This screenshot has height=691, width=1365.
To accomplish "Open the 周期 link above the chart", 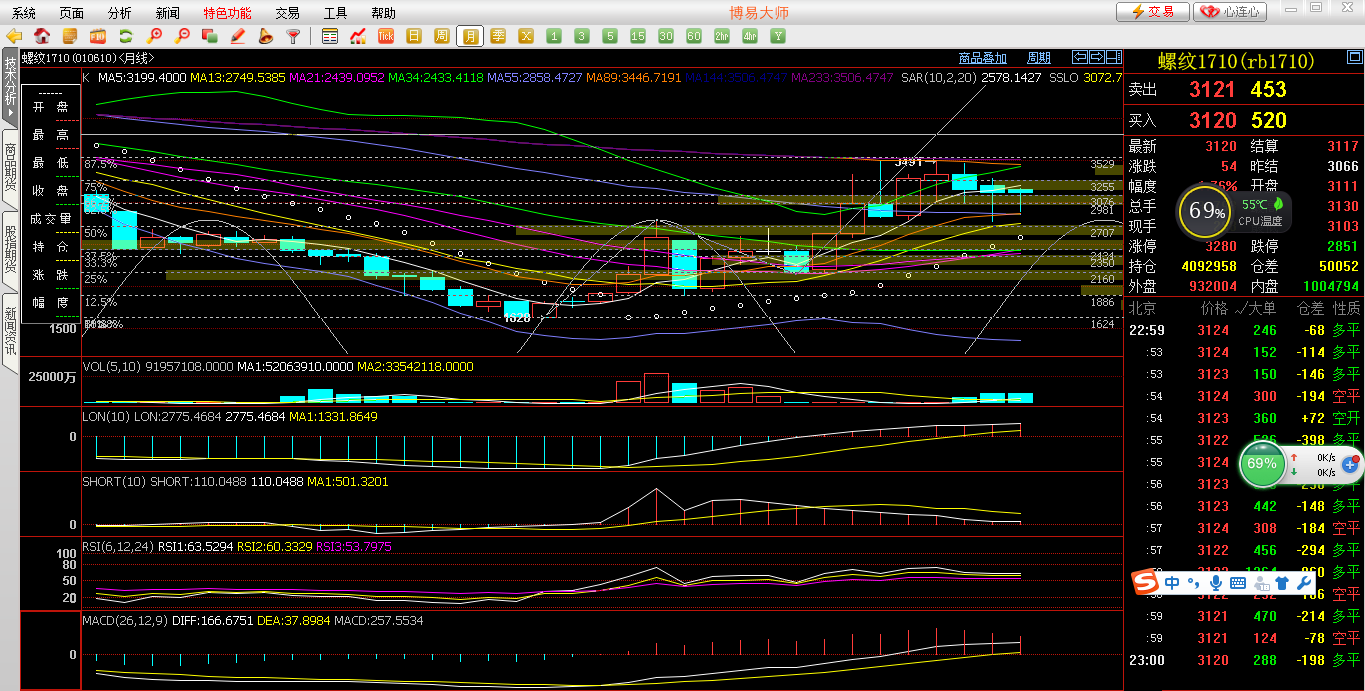I will [x=1039, y=58].
